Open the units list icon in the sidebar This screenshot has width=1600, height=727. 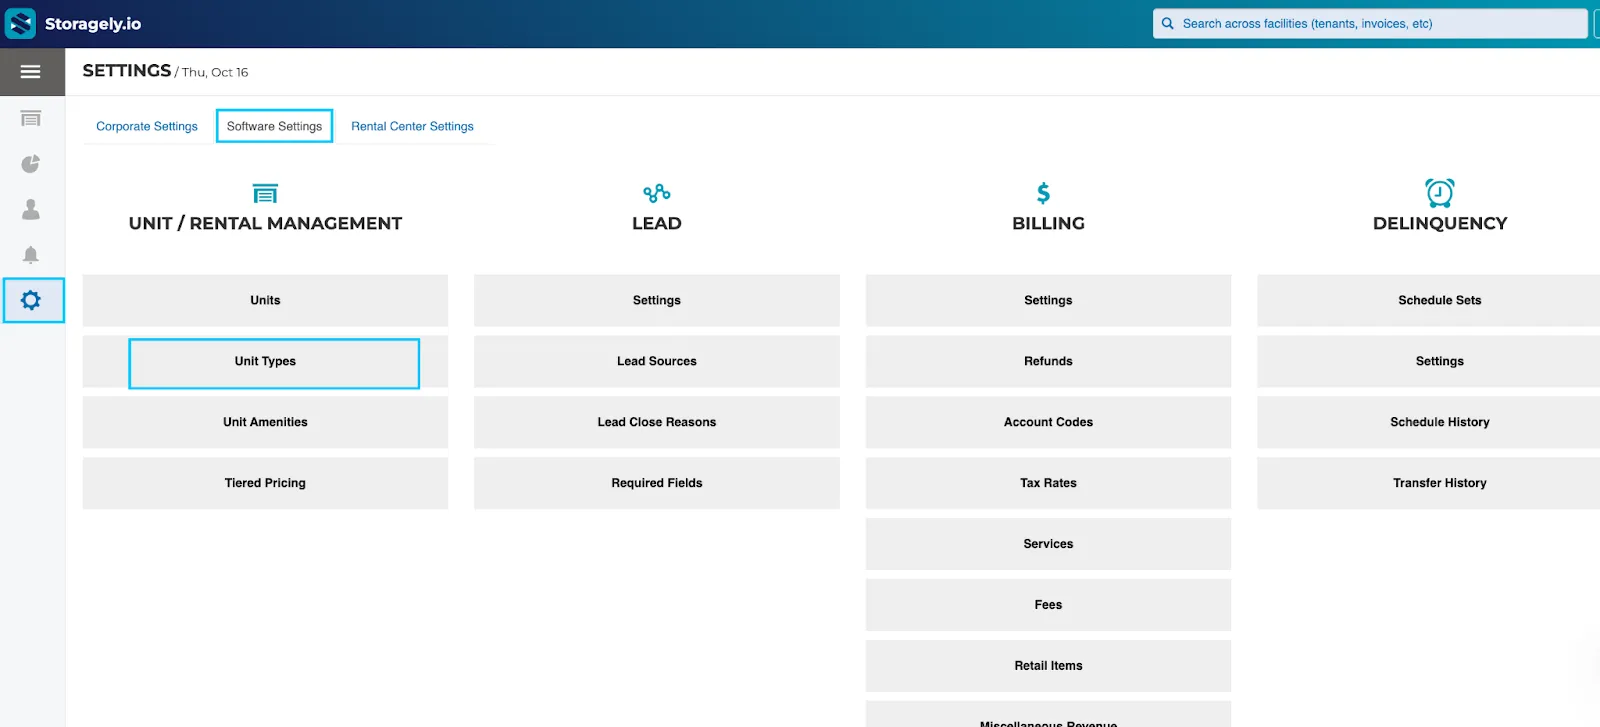31,119
